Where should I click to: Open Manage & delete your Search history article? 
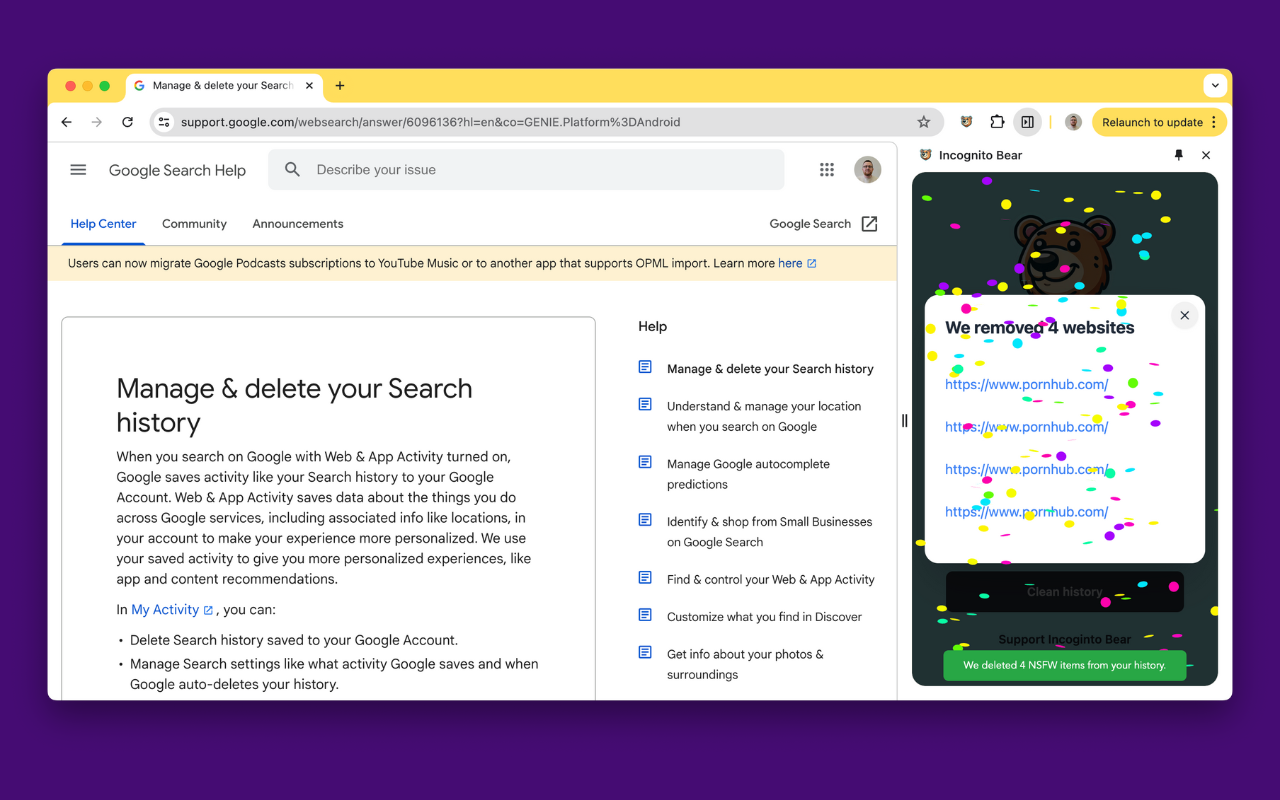tap(770, 369)
